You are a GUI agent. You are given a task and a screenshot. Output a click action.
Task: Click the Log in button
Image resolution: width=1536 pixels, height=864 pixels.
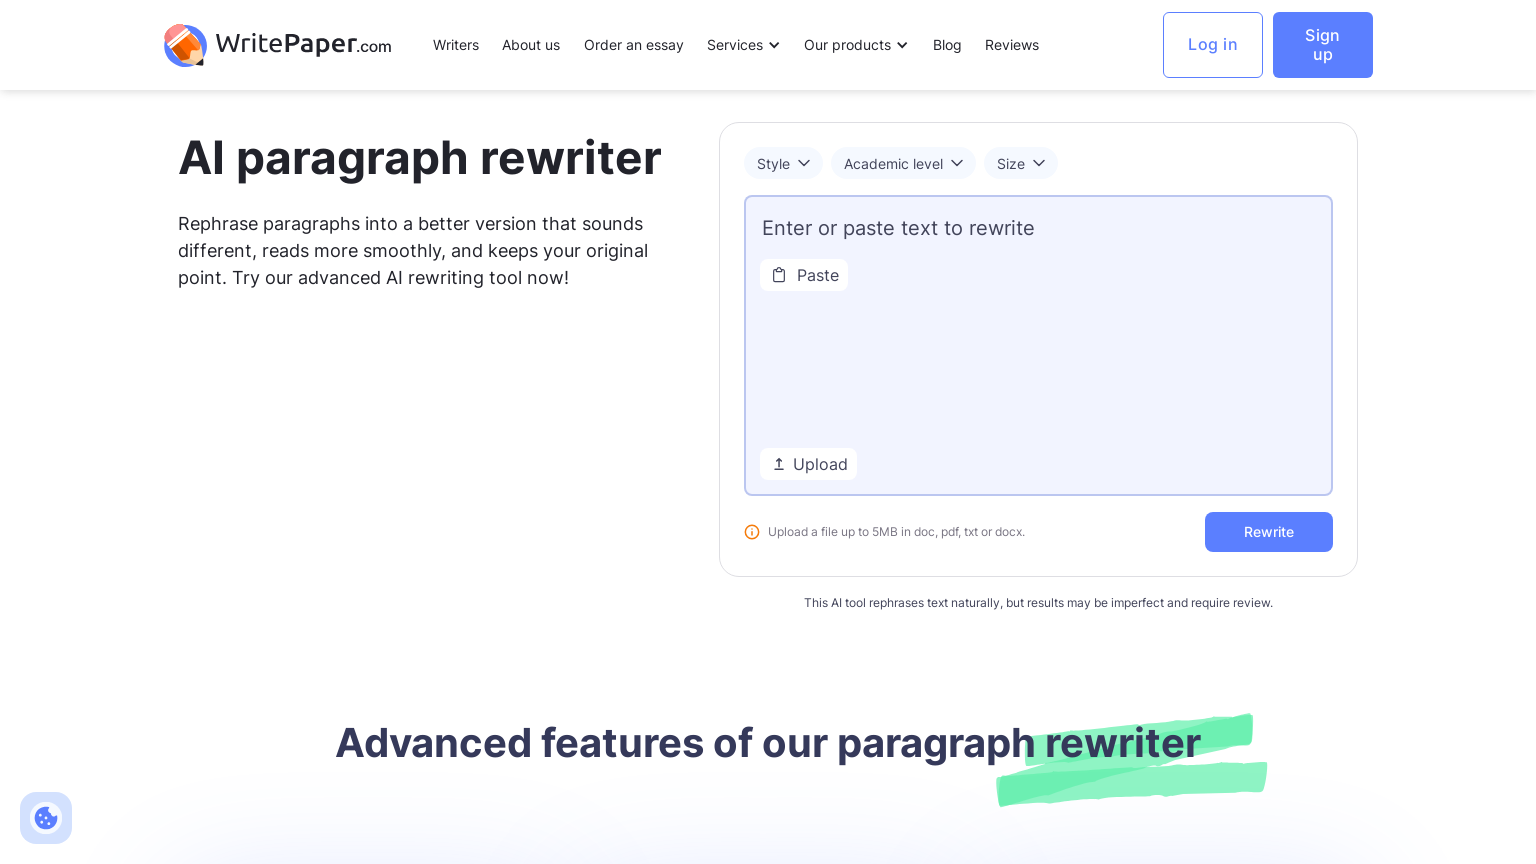[x=1212, y=45]
